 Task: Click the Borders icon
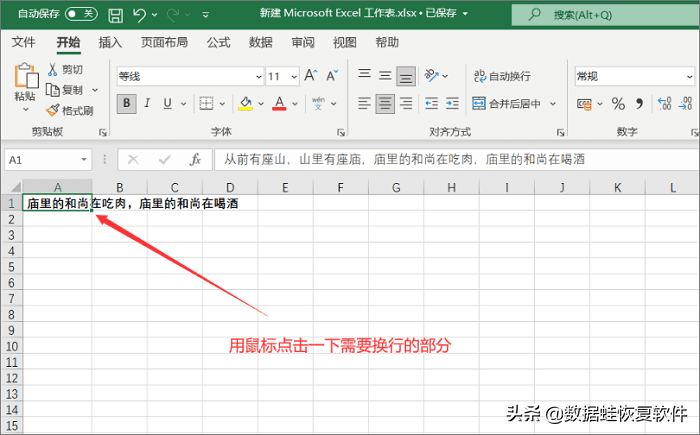(206, 104)
